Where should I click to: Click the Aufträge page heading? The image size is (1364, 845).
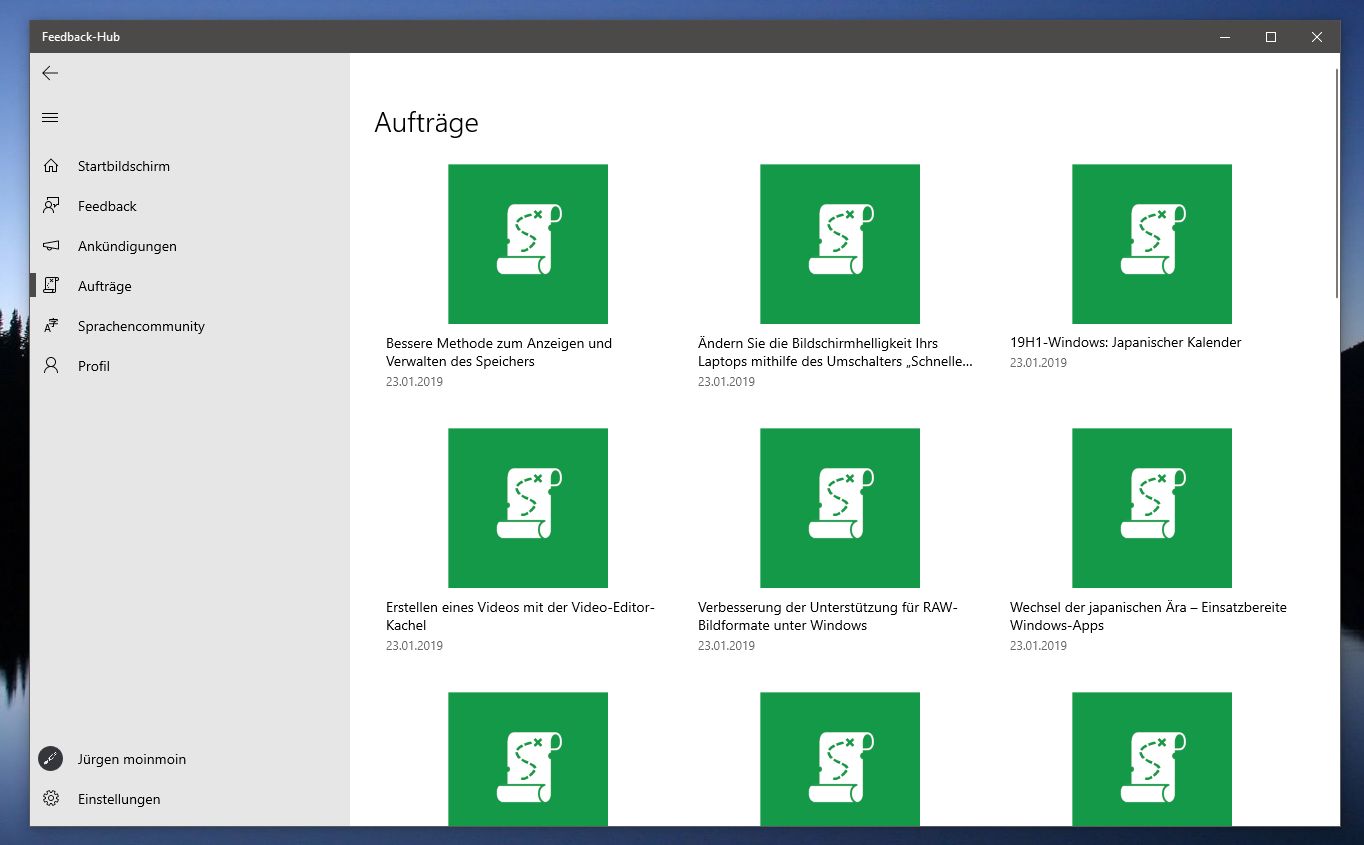click(427, 123)
